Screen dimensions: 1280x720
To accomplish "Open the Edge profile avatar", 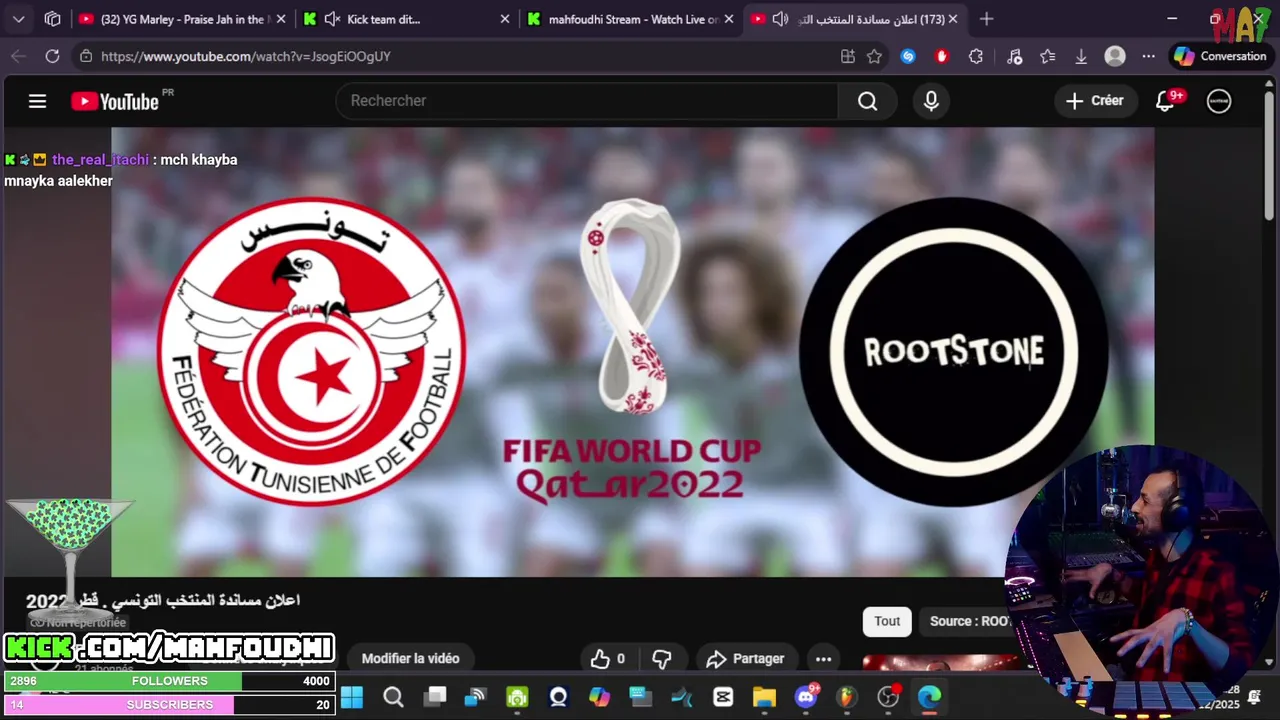I will pos(1115,57).
